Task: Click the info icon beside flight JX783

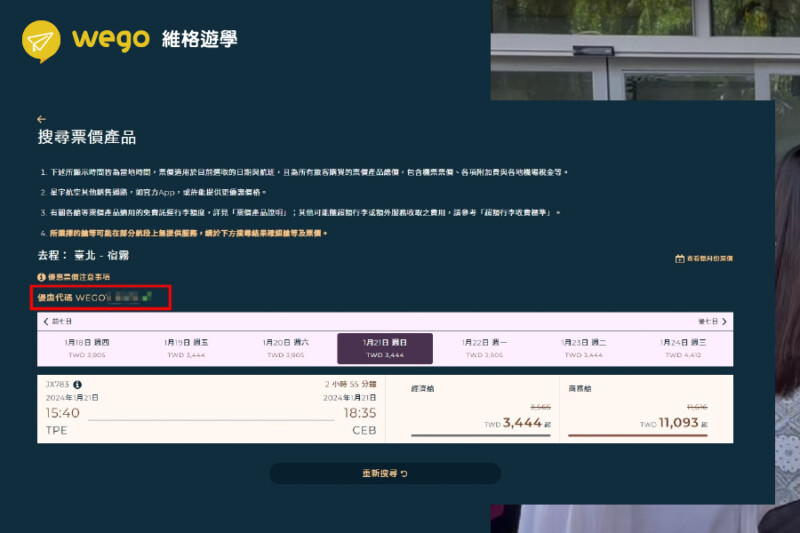Action: click(77, 384)
